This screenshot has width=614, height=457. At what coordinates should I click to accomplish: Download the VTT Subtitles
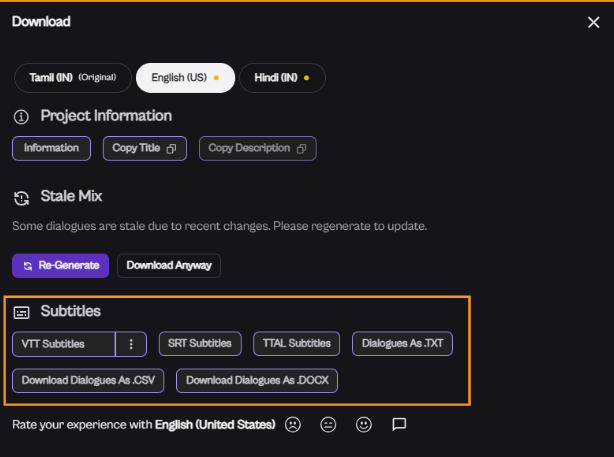coord(64,344)
